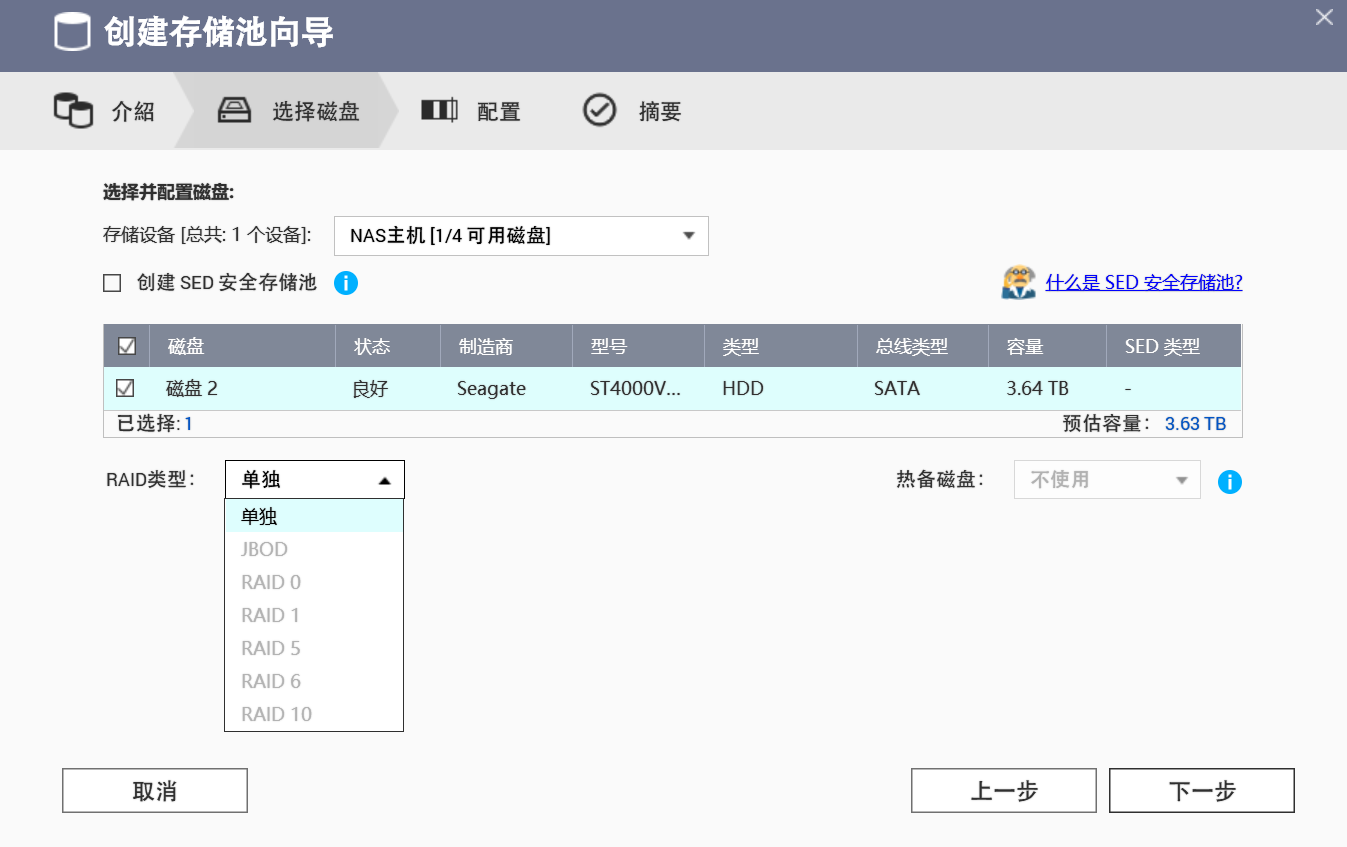Open the 不使用 hot spare dropdown
This screenshot has height=847, width=1347.
tap(1107, 479)
